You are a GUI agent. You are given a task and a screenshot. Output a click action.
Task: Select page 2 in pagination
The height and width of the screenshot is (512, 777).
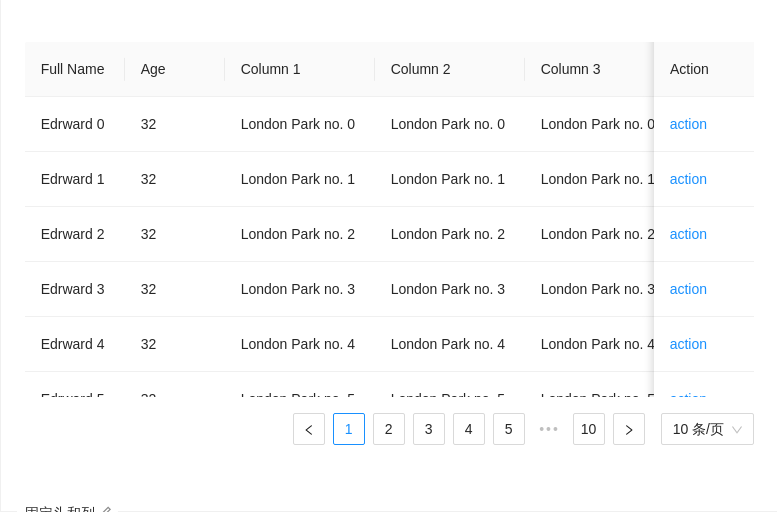pyautogui.click(x=389, y=429)
